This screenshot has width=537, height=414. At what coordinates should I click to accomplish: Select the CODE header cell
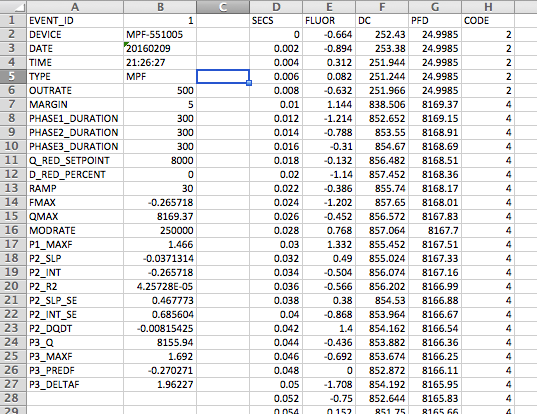(488, 21)
